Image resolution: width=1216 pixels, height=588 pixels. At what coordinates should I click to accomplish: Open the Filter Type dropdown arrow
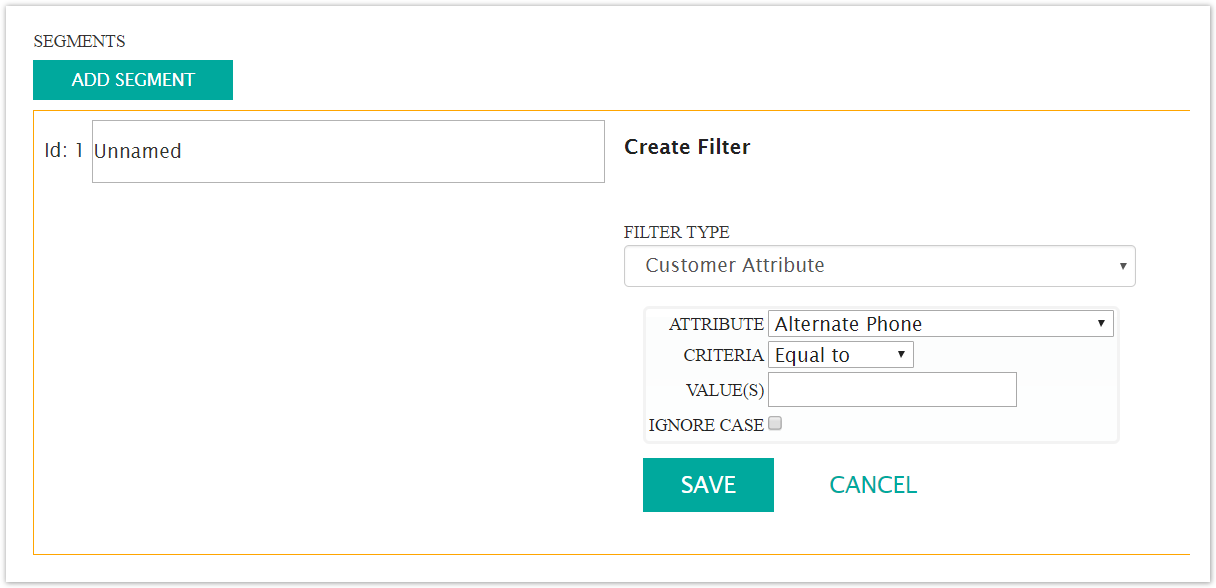pos(1122,265)
